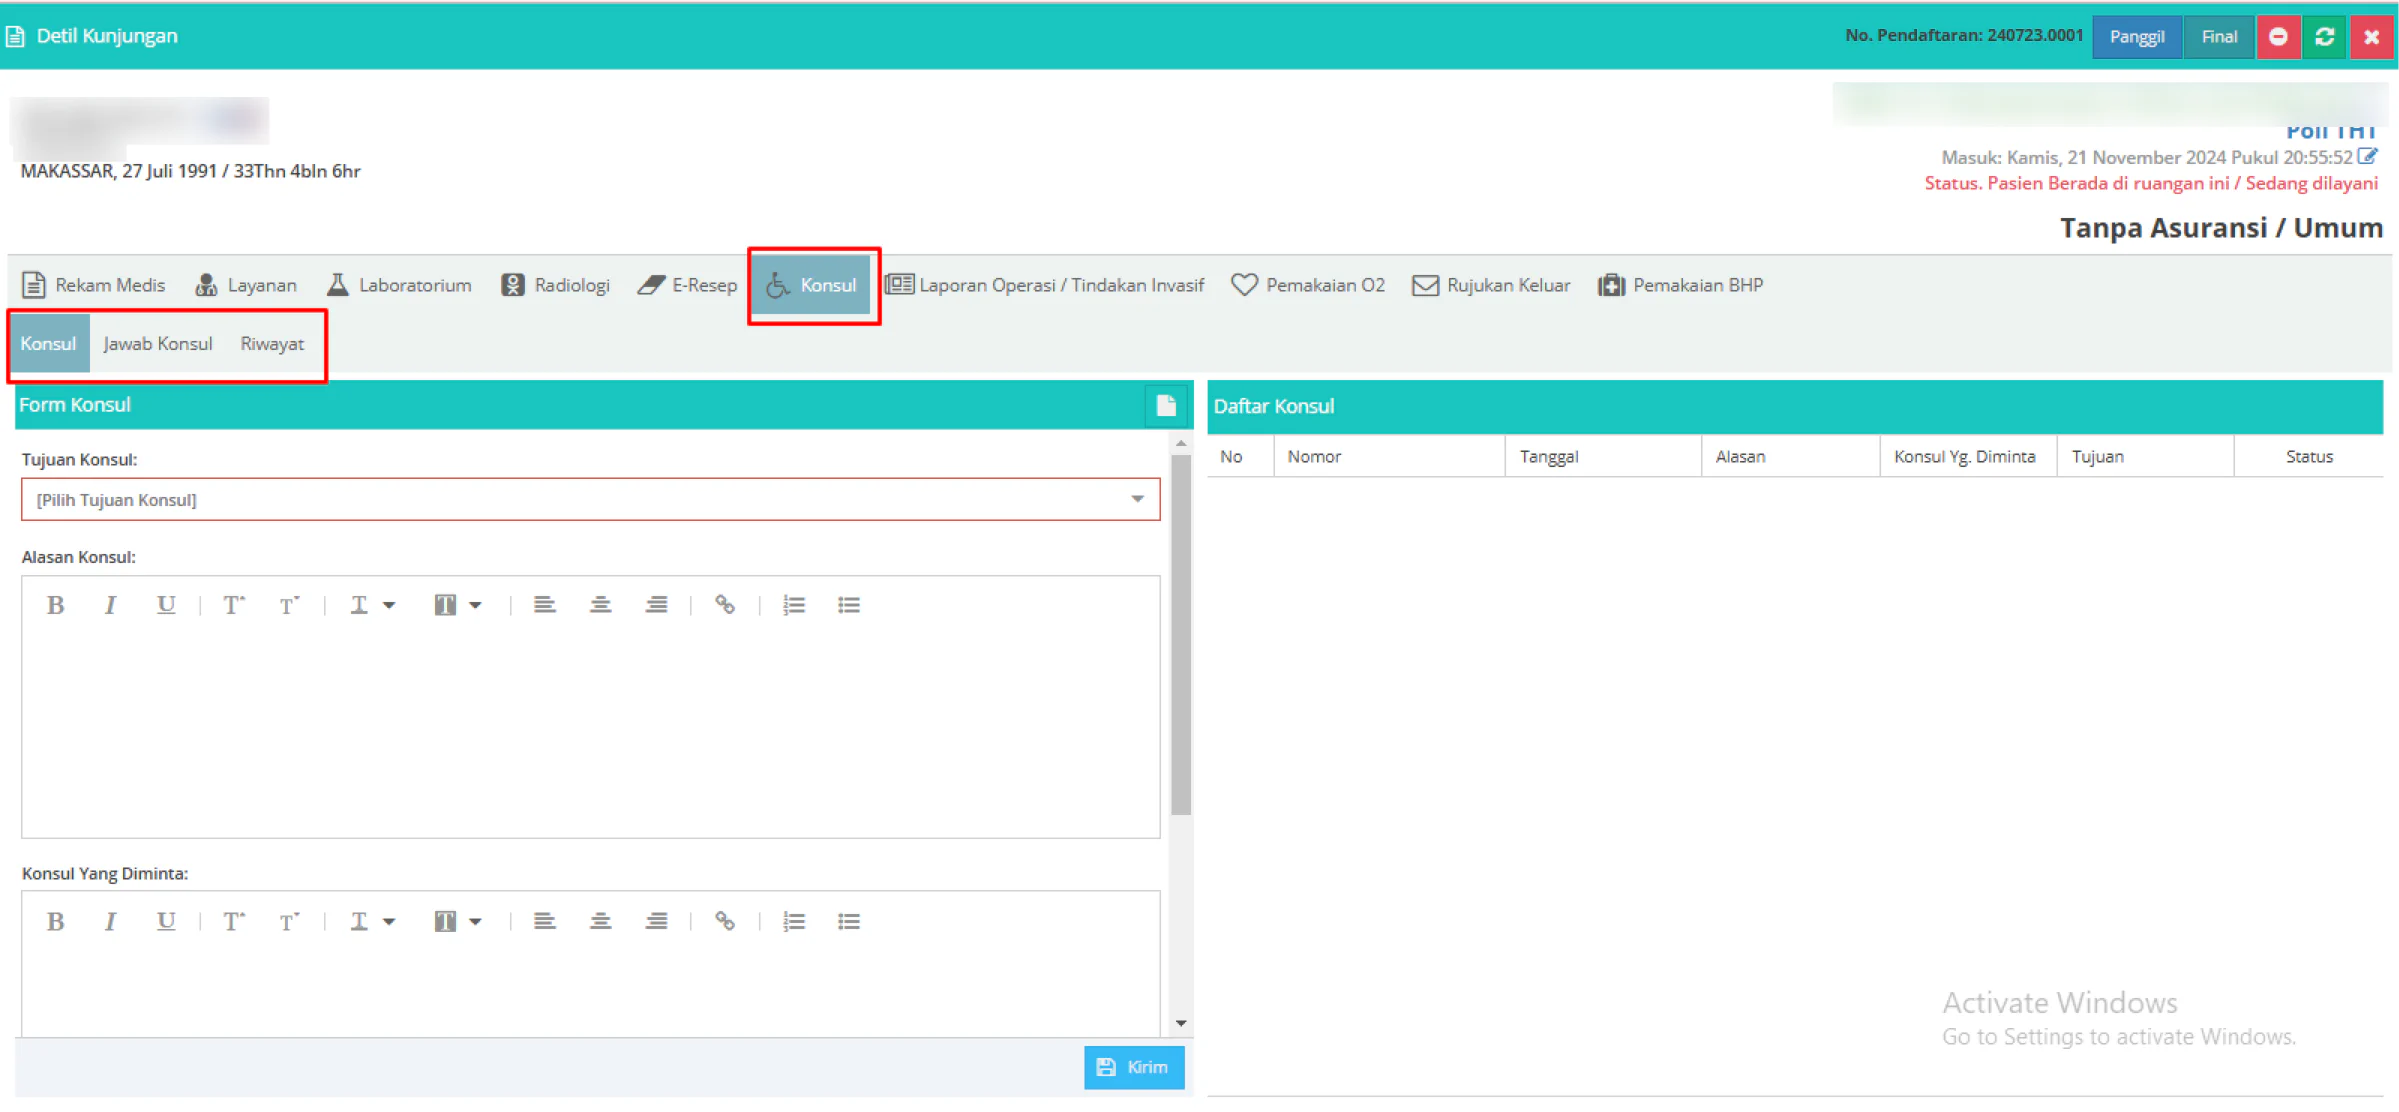Viewport: 2399px width, 1112px height.
Task: Switch to Radiologi tab
Action: 555,285
